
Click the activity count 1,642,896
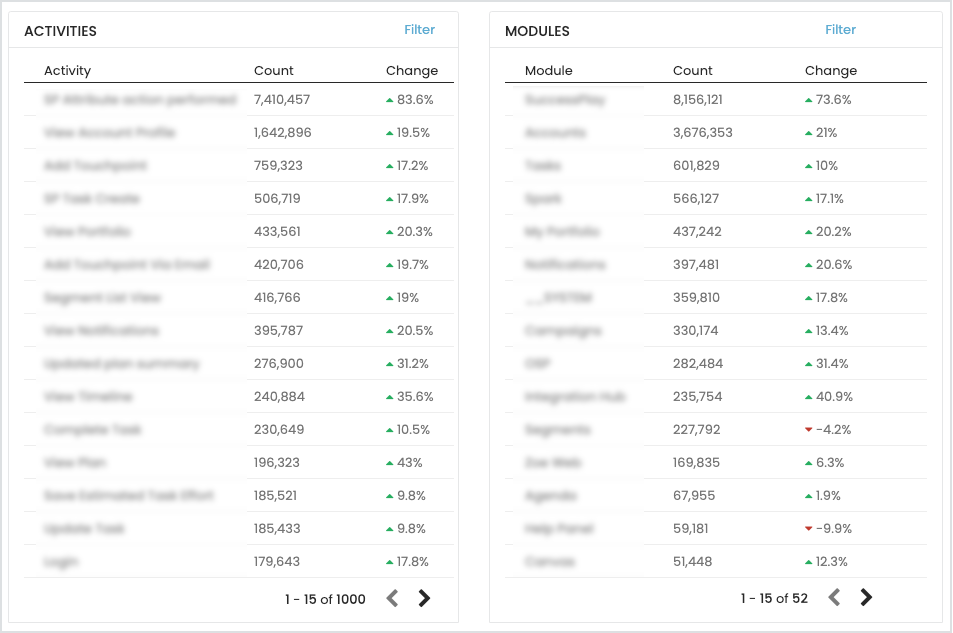pos(282,133)
